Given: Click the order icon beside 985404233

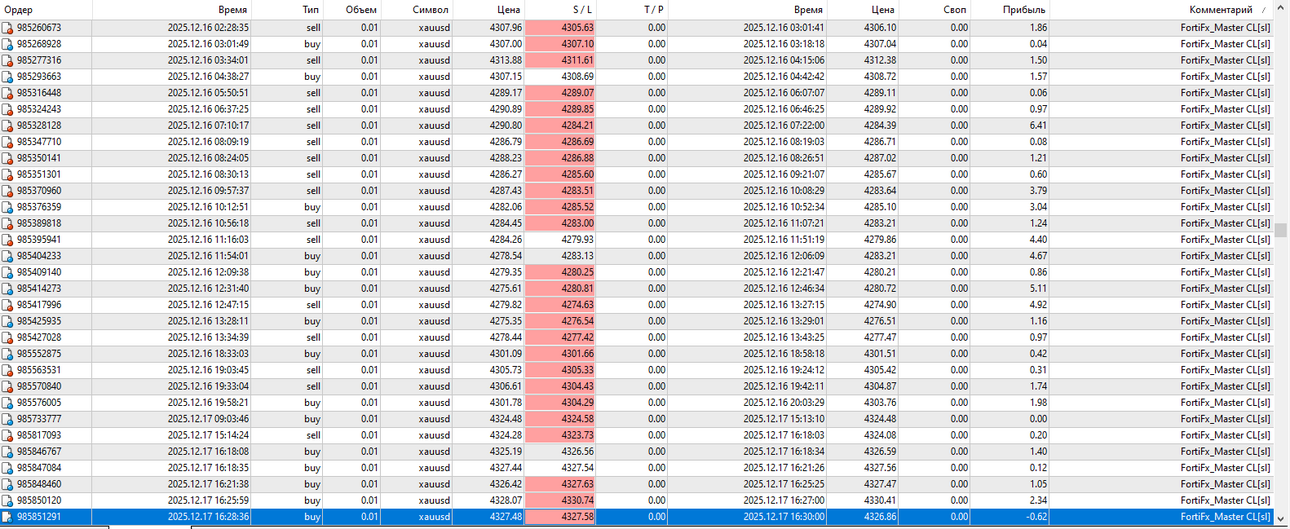Looking at the screenshot, I should [8, 256].
